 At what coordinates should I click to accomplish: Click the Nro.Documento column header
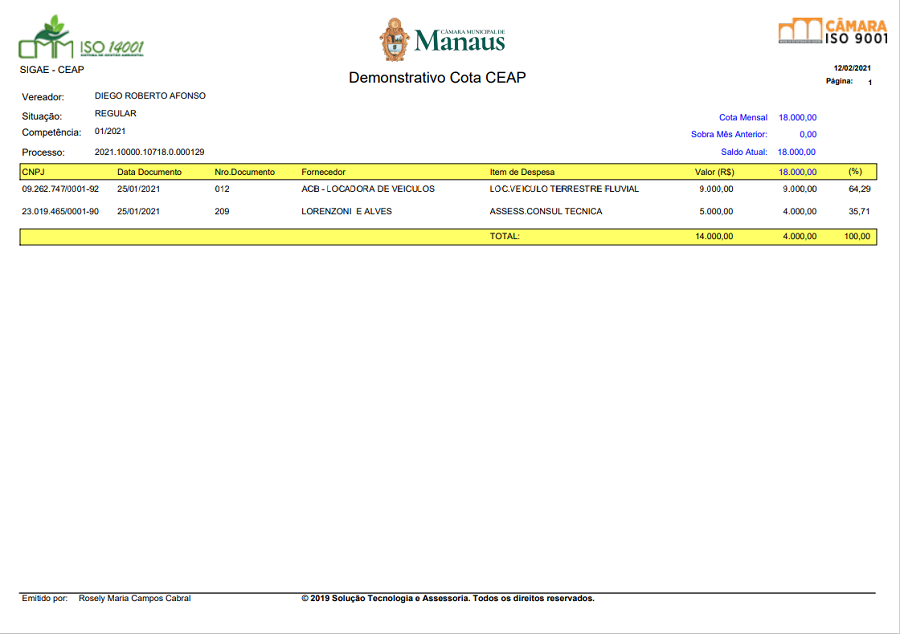pos(244,172)
